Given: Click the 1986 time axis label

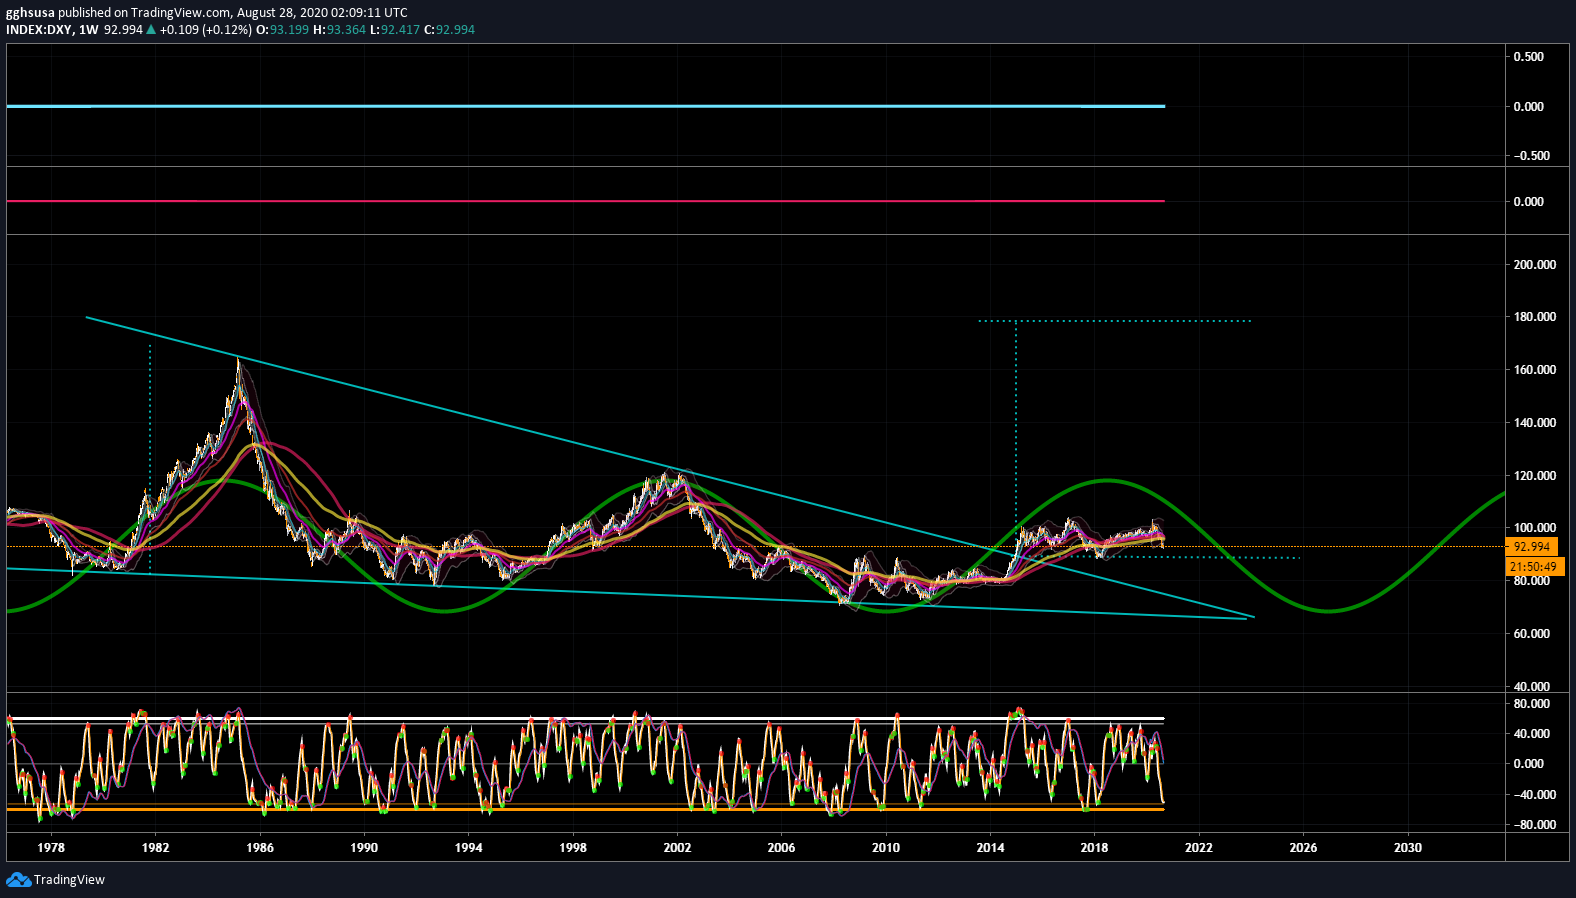Looking at the screenshot, I should 260,848.
